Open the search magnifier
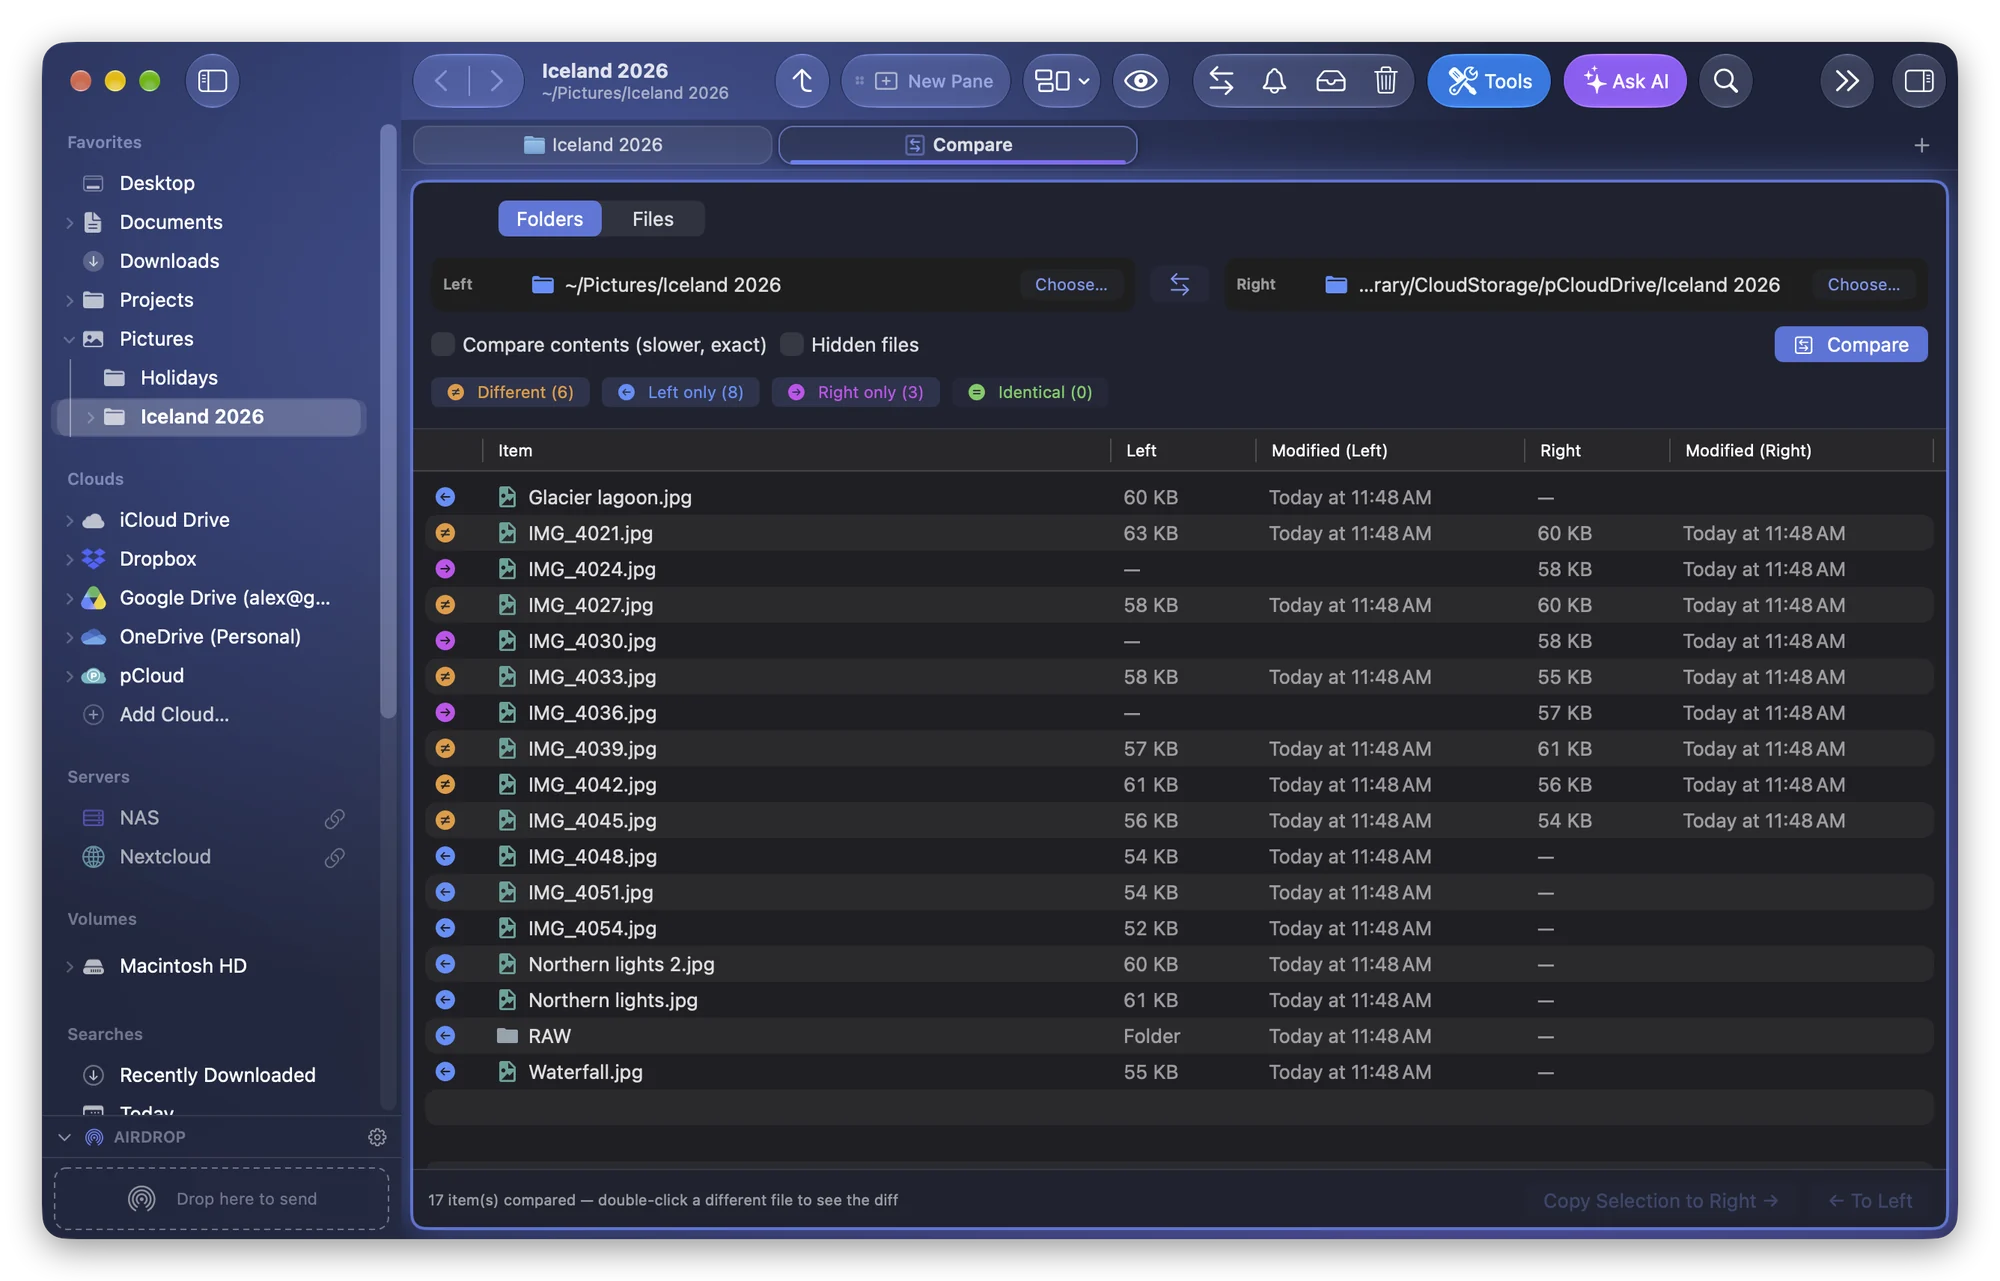Viewport: 2000px width, 1281px height. tap(1725, 81)
